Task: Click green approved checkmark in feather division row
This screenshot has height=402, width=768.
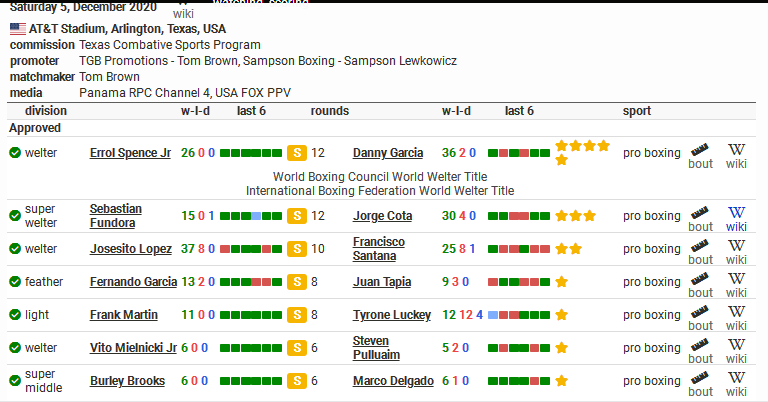Action: [x=15, y=282]
